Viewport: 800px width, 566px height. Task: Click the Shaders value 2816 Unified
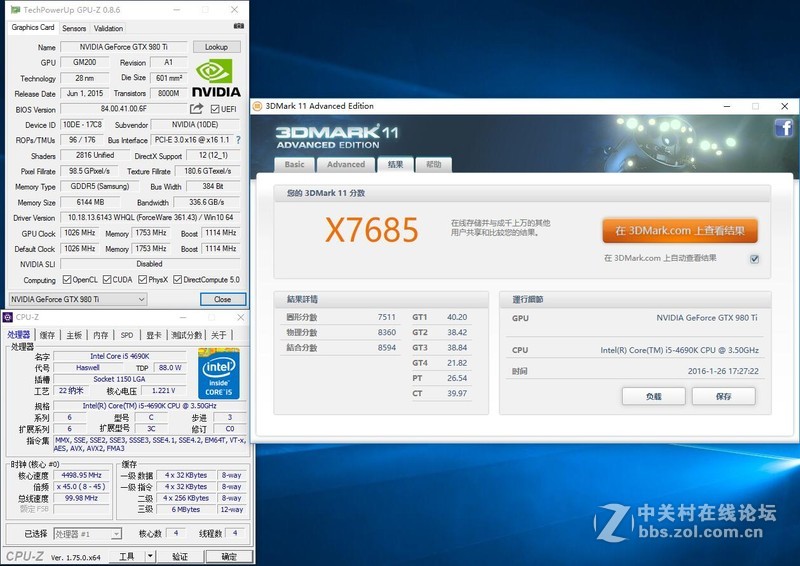[x=94, y=155]
